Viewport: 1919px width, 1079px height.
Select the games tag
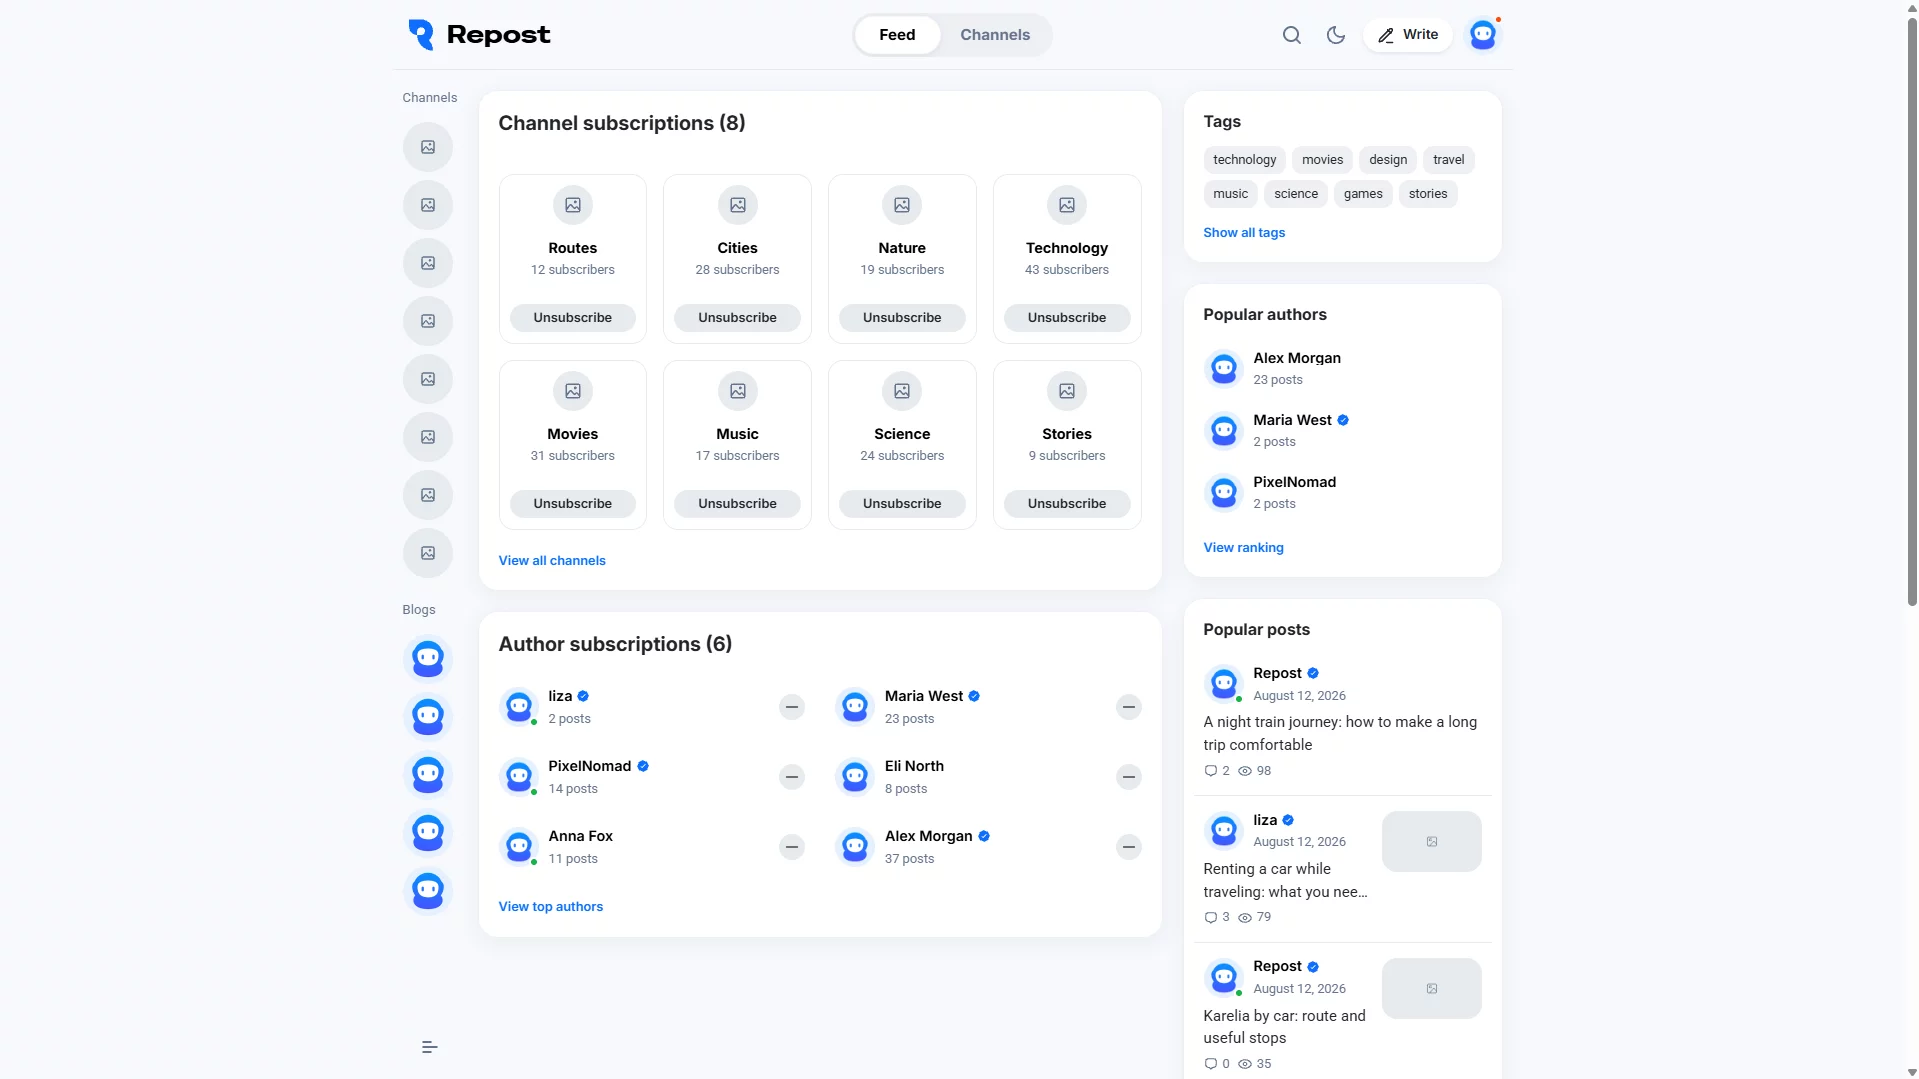coord(1362,194)
